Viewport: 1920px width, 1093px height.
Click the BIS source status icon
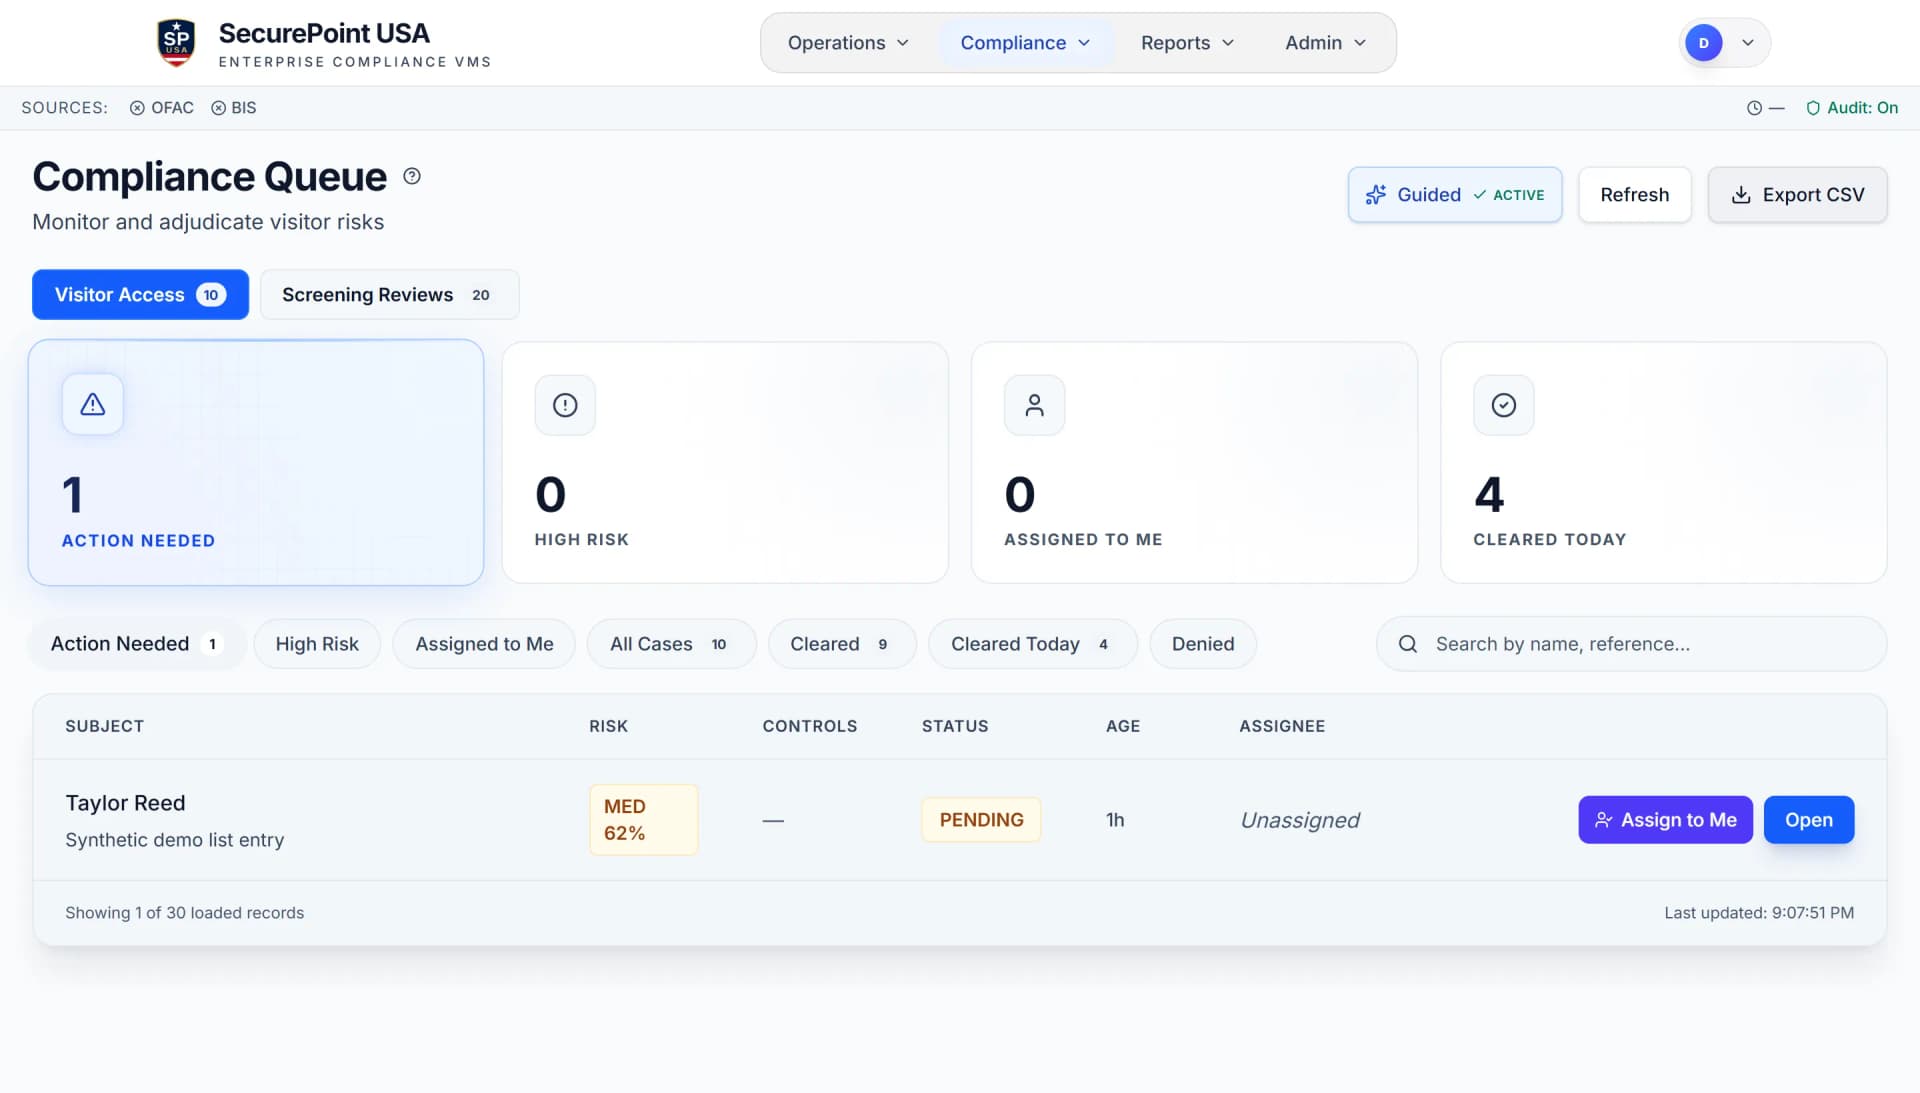(x=218, y=108)
